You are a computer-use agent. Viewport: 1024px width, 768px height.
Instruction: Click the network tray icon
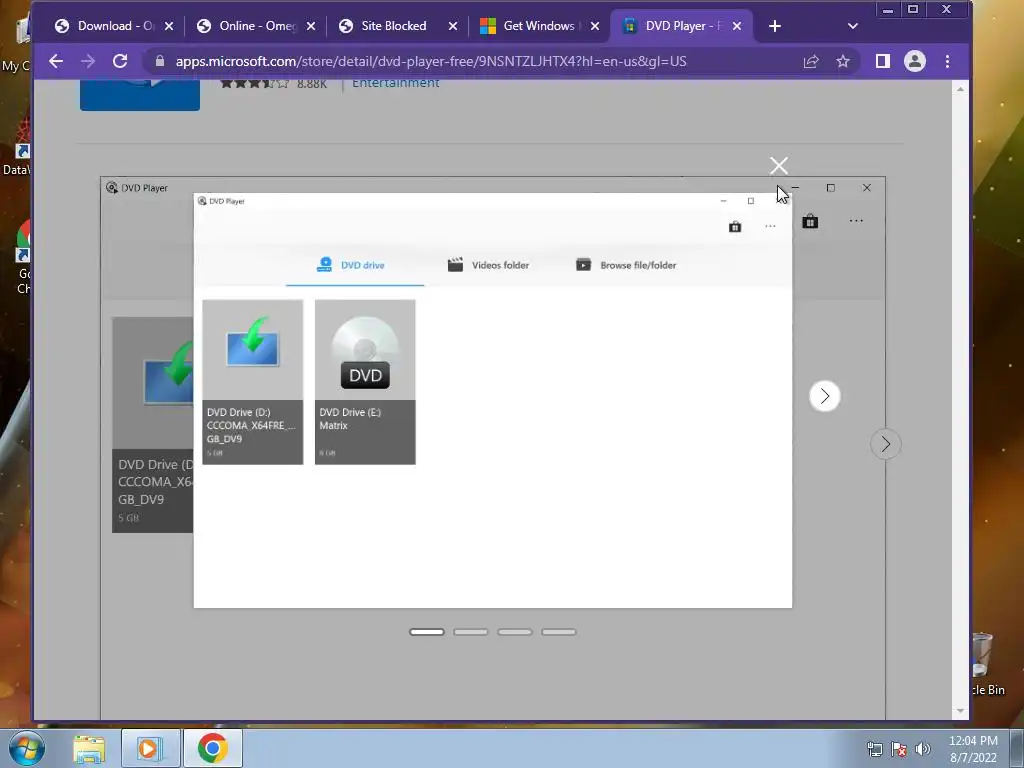coord(874,749)
